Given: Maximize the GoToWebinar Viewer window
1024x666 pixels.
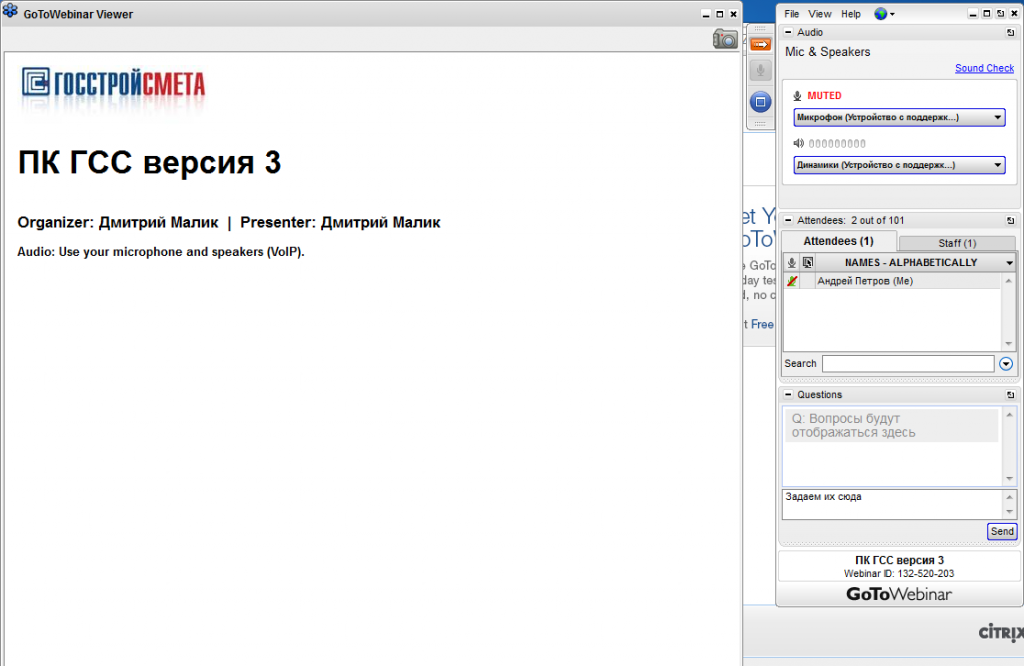Looking at the screenshot, I should click(720, 14).
